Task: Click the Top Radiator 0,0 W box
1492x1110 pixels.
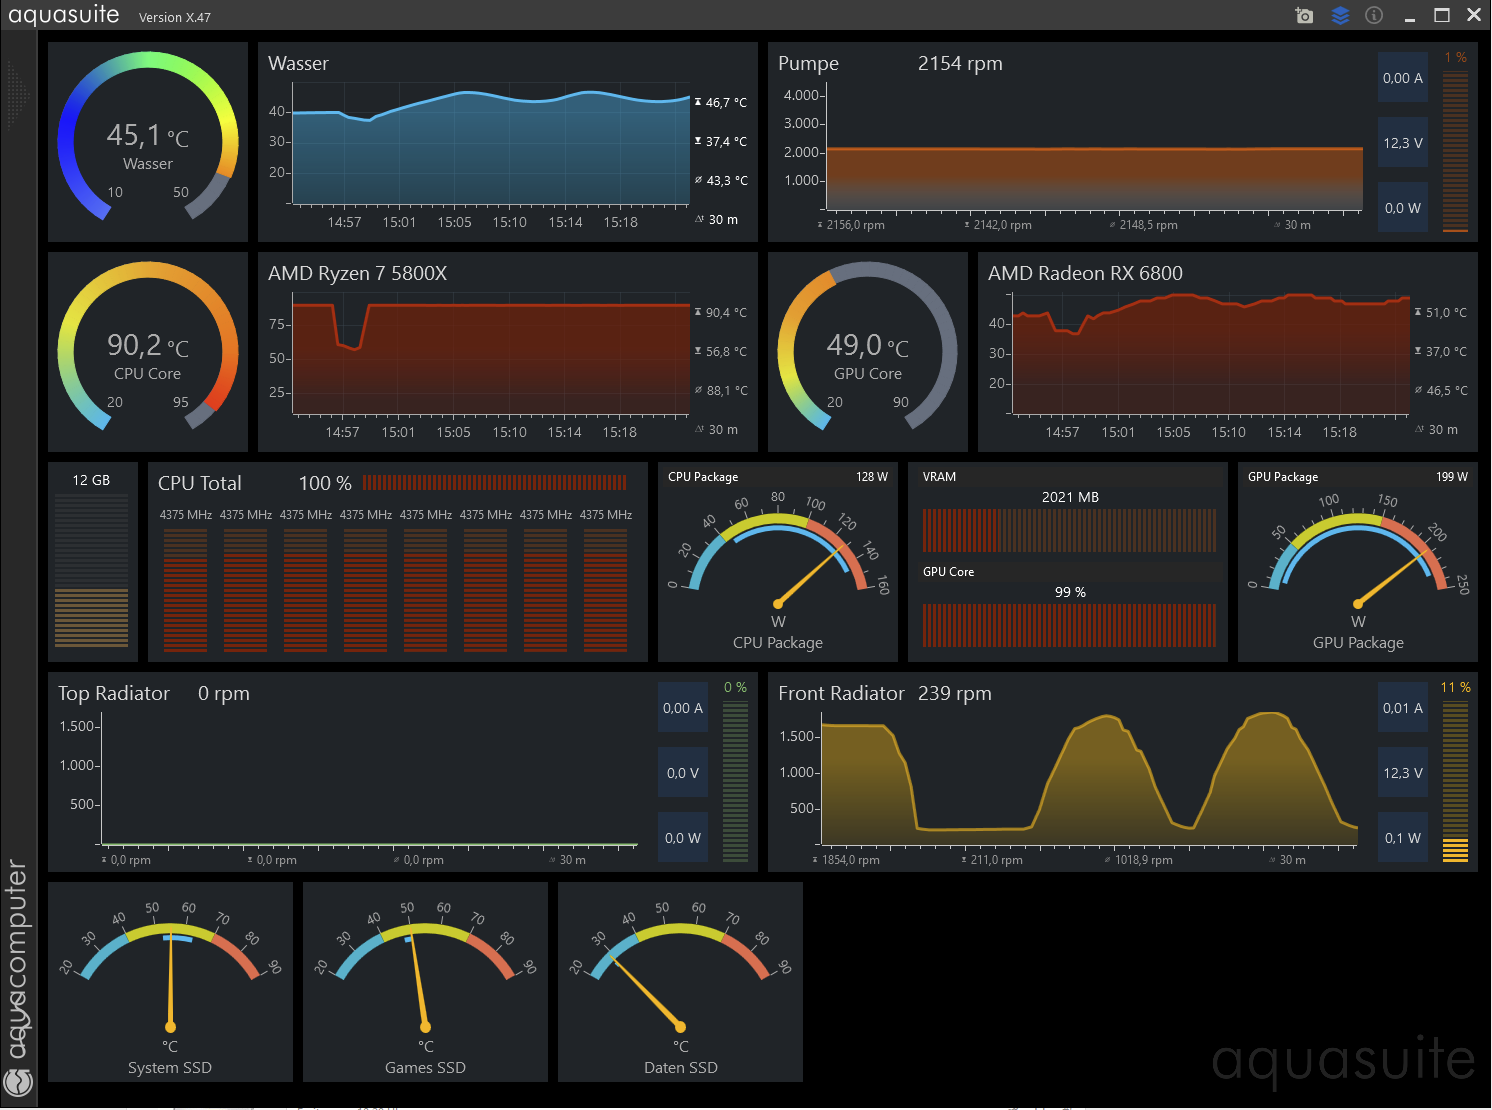Action: pyautogui.click(x=683, y=838)
